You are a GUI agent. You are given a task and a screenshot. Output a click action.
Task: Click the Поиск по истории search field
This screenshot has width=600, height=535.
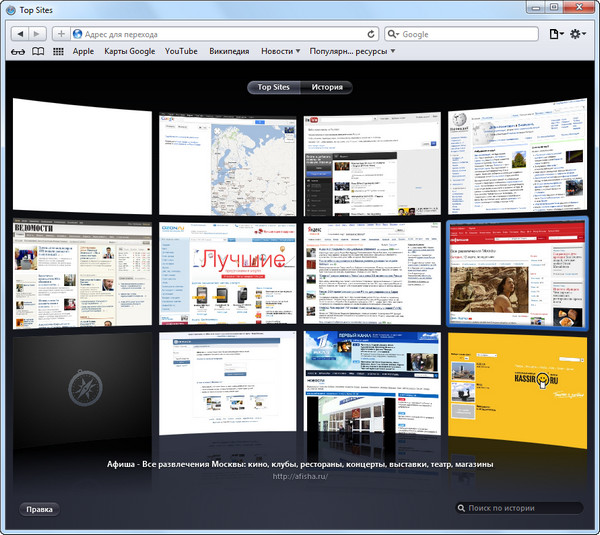click(x=520, y=508)
